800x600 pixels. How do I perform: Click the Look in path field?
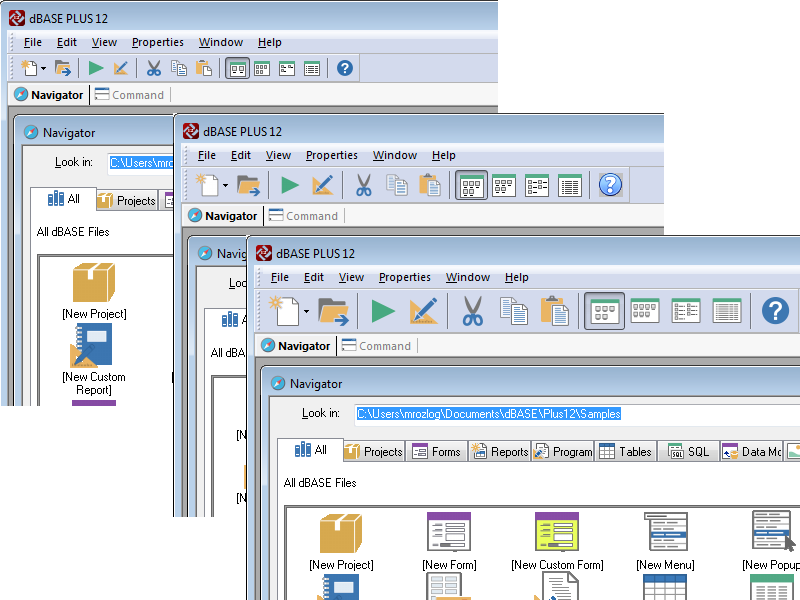[x=578, y=414]
